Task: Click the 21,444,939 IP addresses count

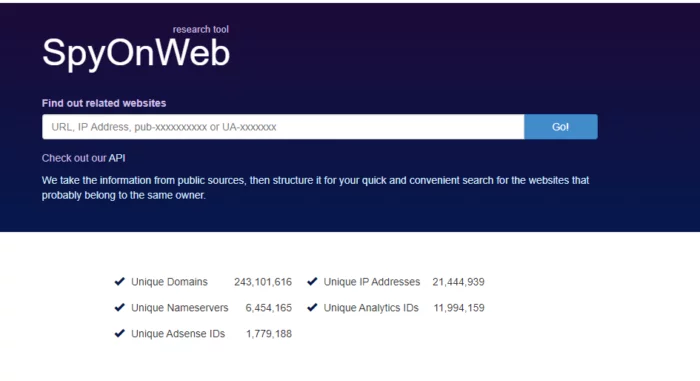Action: [x=458, y=282]
